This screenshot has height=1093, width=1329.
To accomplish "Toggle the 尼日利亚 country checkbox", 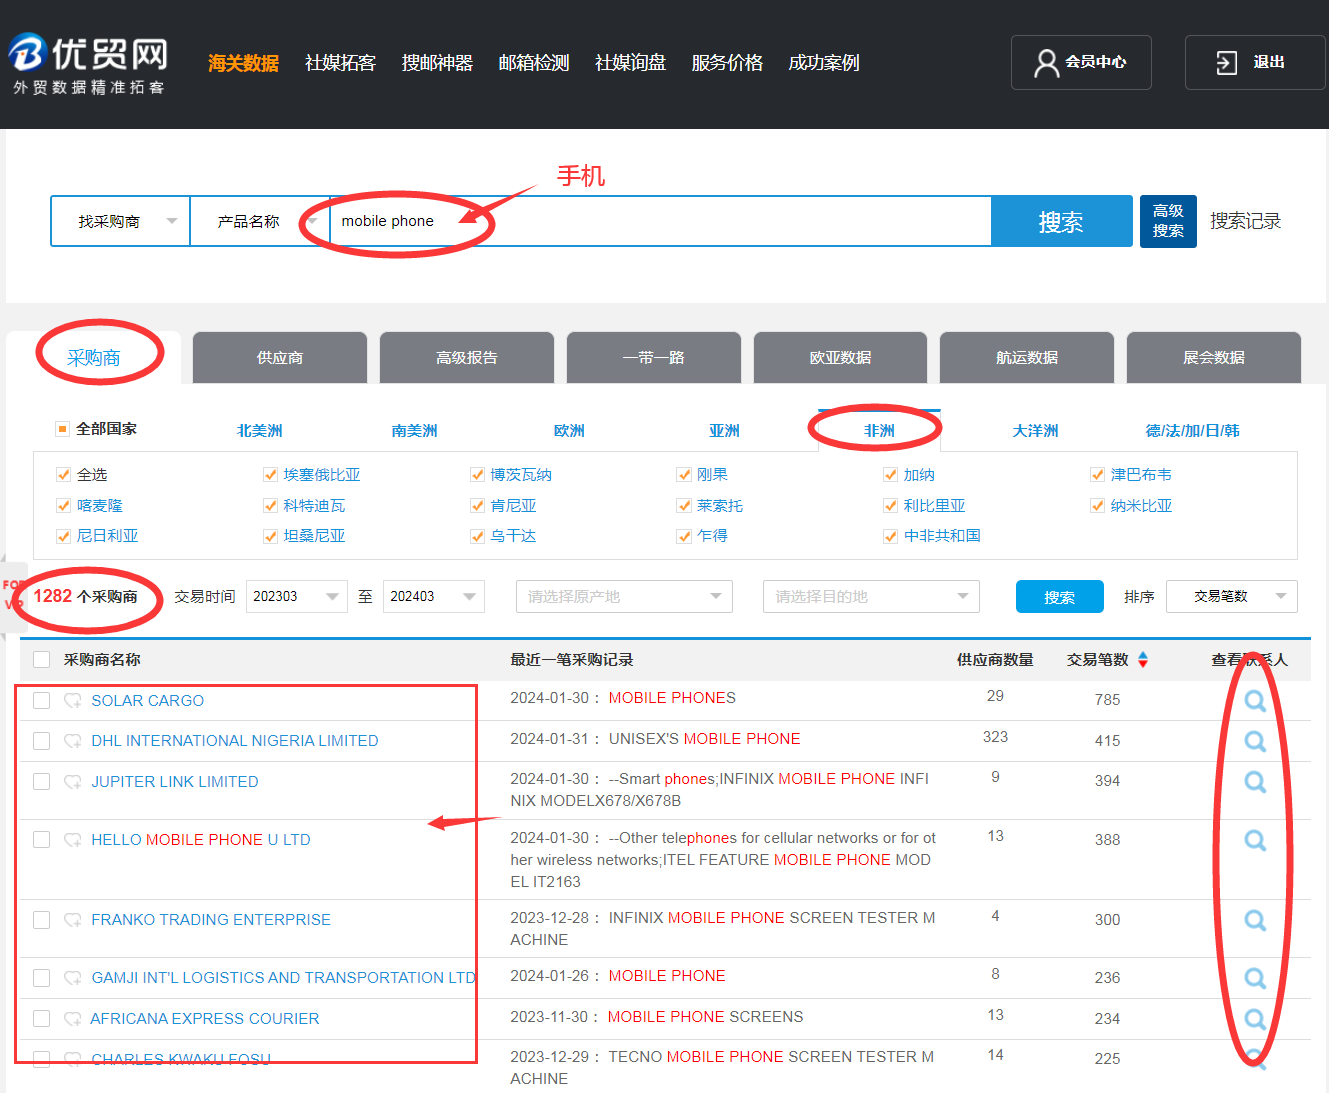I will click(x=64, y=536).
